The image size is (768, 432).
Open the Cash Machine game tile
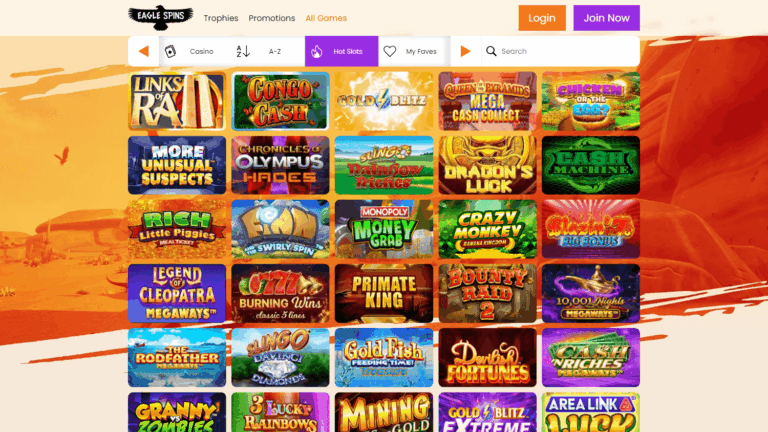tap(590, 165)
